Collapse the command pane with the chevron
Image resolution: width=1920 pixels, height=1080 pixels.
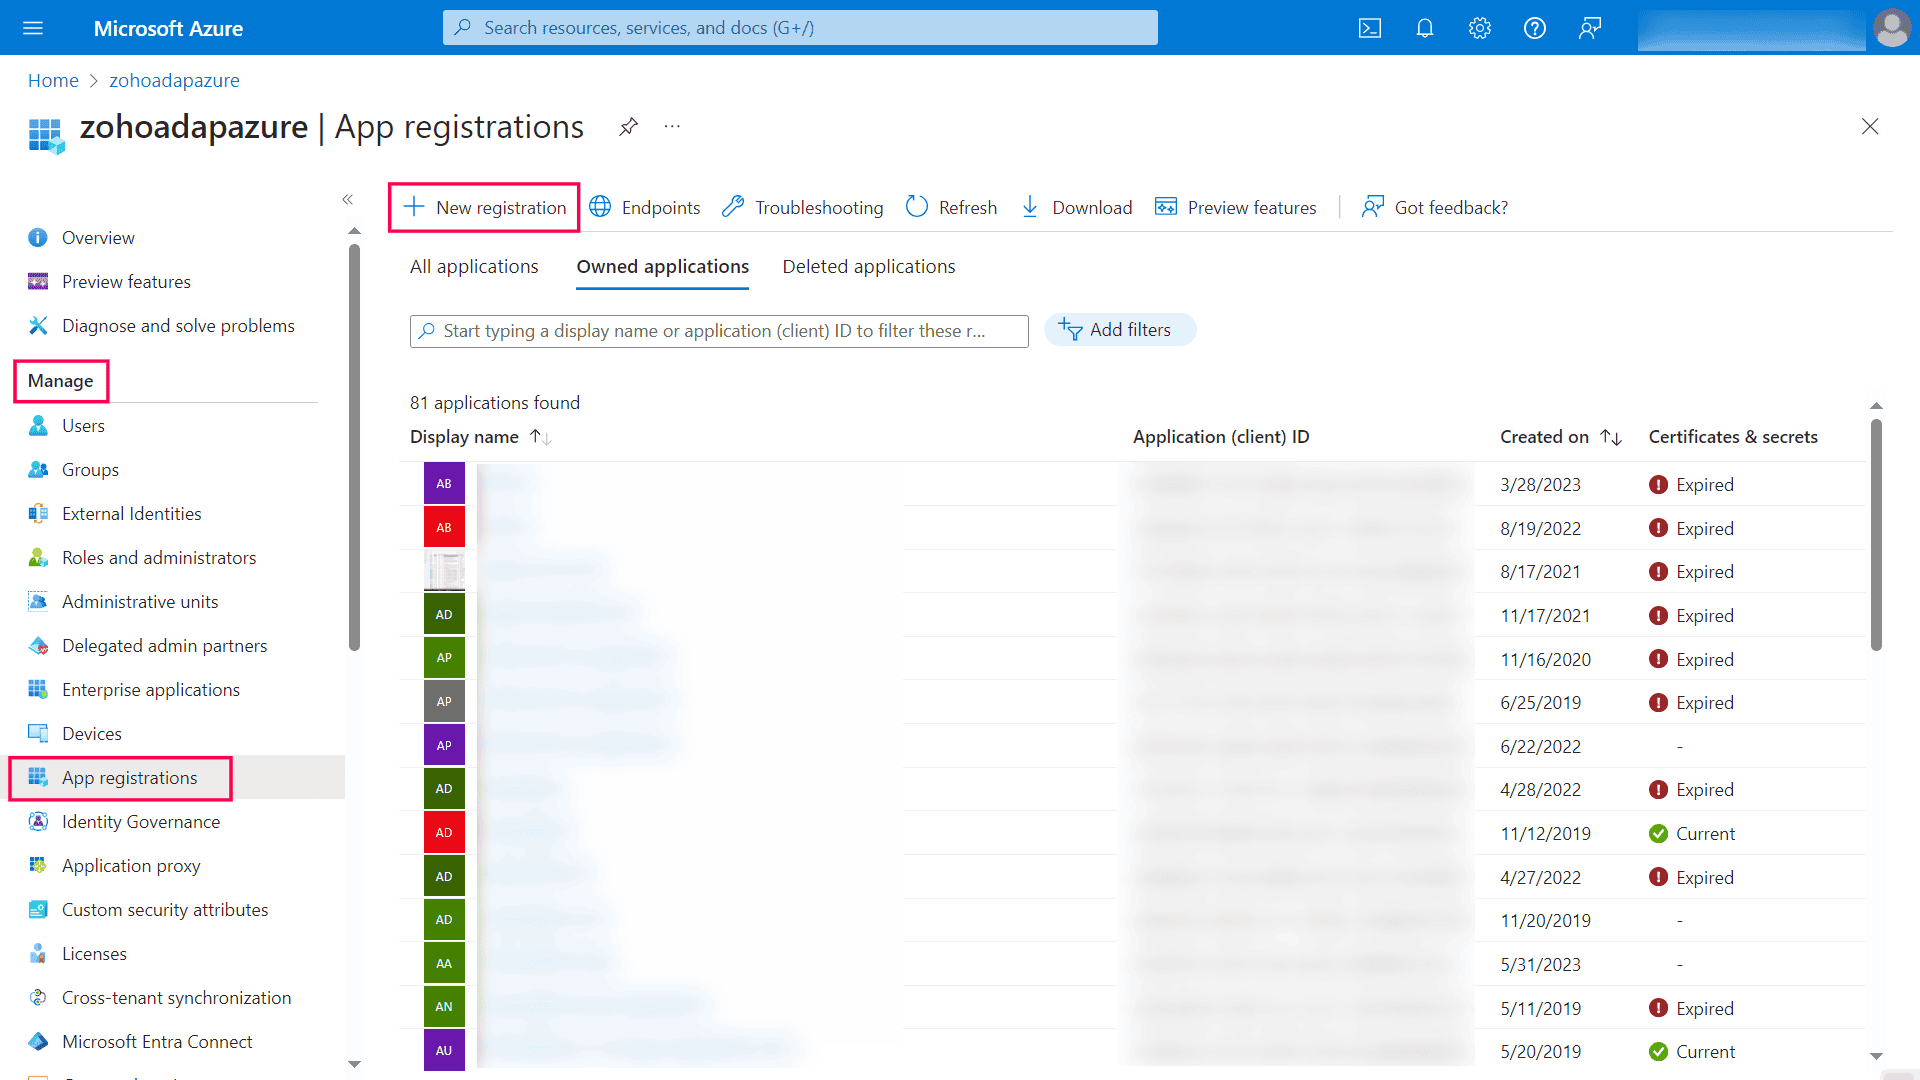(x=348, y=199)
